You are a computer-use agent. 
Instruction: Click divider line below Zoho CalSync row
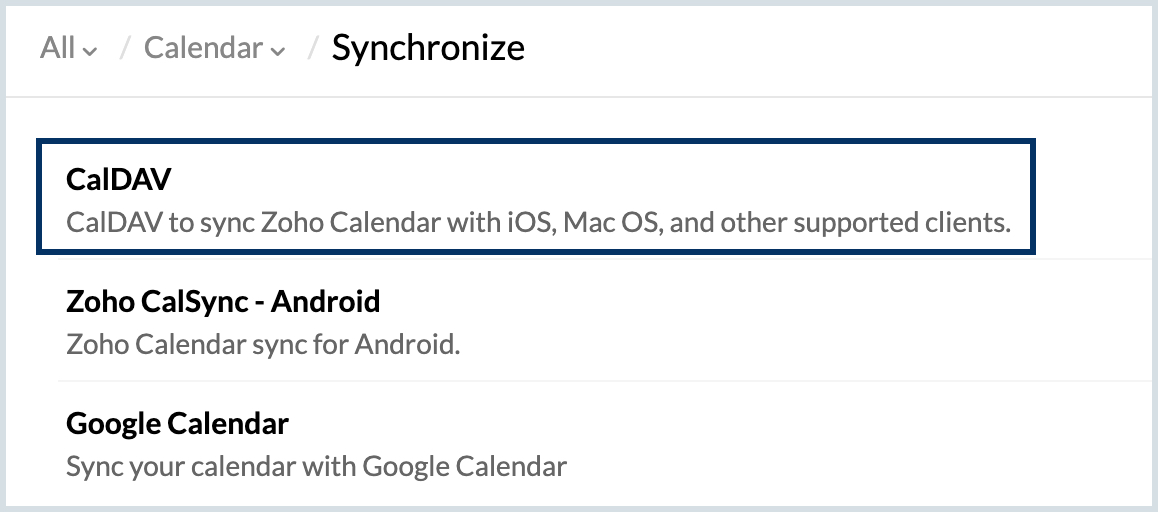pyautogui.click(x=608, y=381)
